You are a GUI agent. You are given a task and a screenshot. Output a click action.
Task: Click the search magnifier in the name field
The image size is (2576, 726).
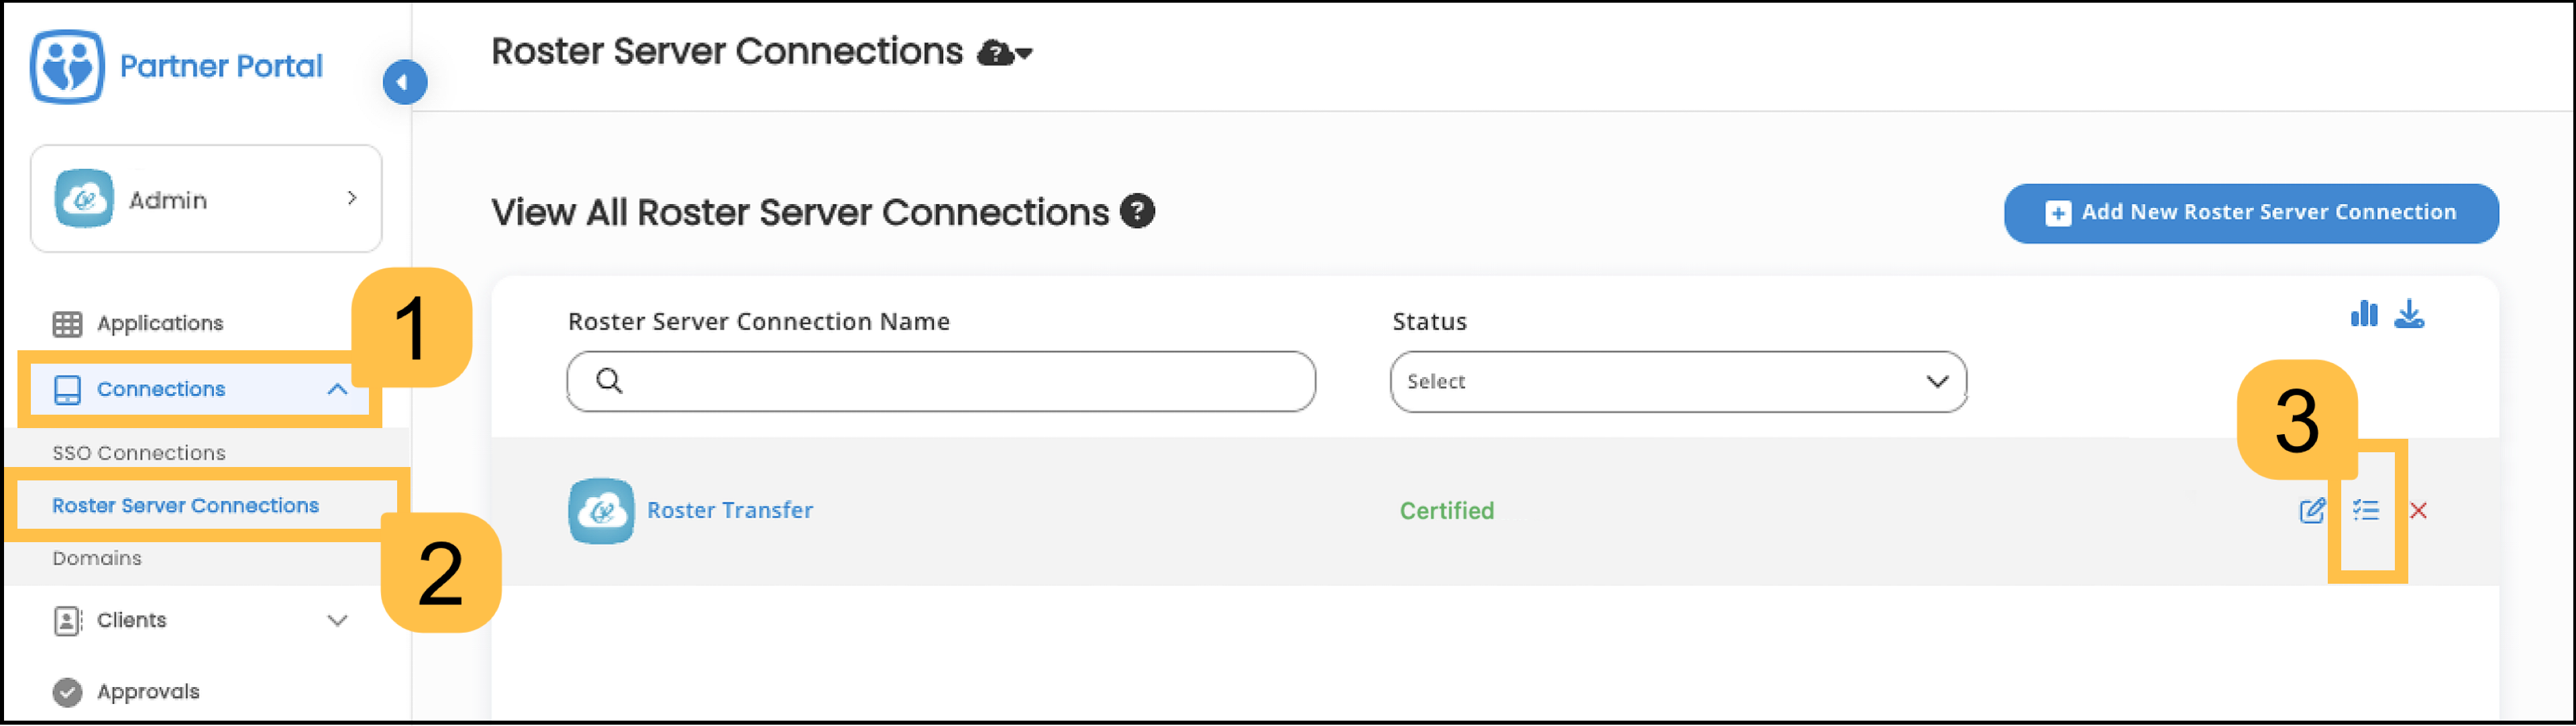[608, 381]
